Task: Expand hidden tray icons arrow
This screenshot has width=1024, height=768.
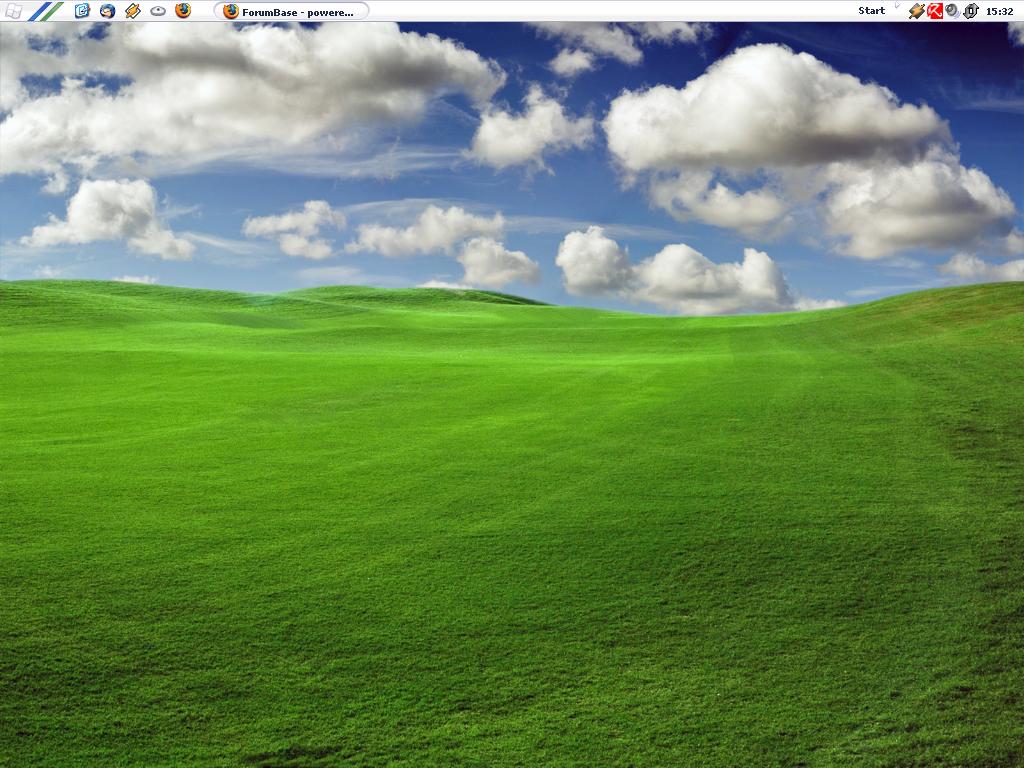Action: click(x=897, y=6)
